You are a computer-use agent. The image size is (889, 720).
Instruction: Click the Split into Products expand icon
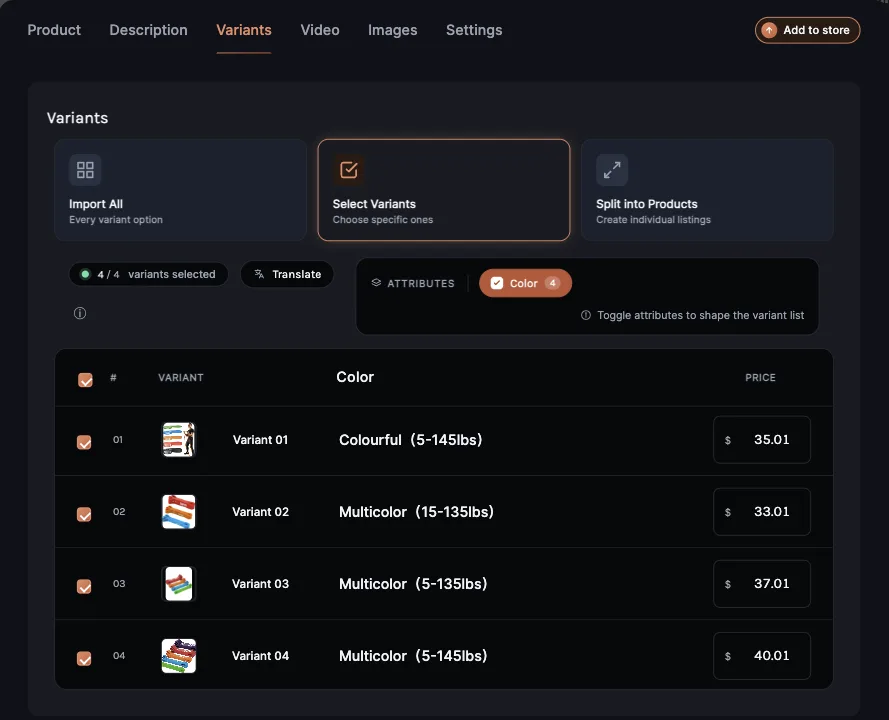pyautogui.click(x=612, y=170)
